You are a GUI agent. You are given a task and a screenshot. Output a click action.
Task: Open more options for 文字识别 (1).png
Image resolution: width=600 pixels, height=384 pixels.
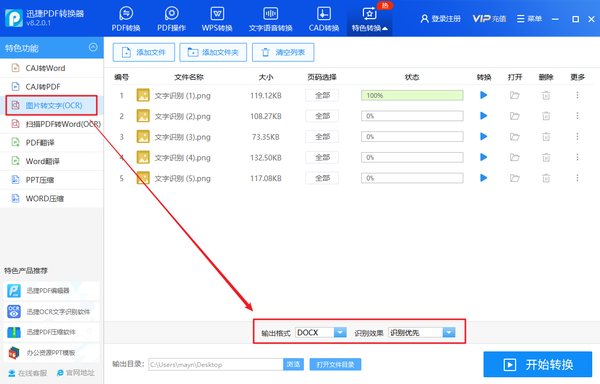click(577, 95)
